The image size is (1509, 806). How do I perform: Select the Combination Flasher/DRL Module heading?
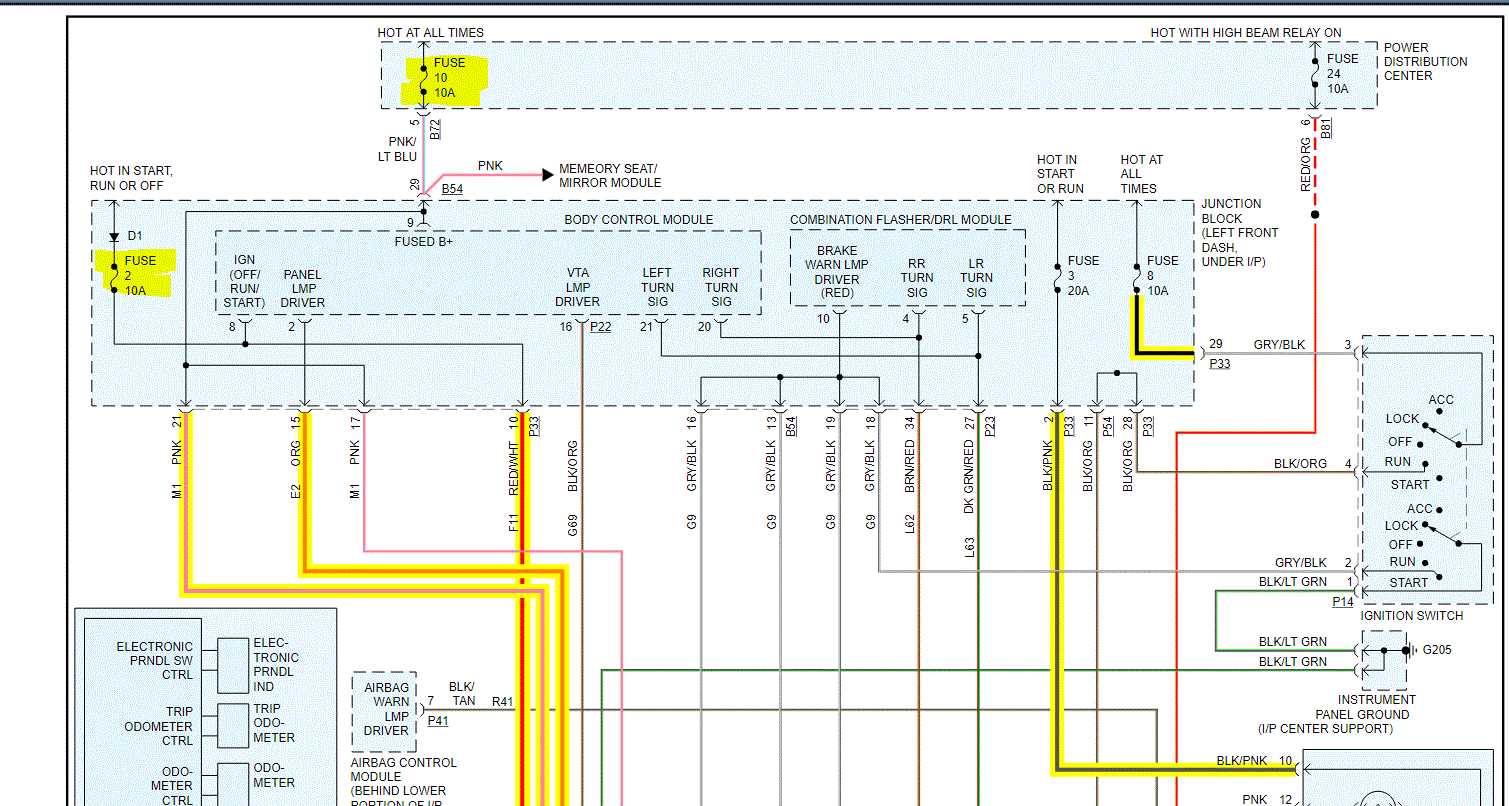click(x=900, y=220)
